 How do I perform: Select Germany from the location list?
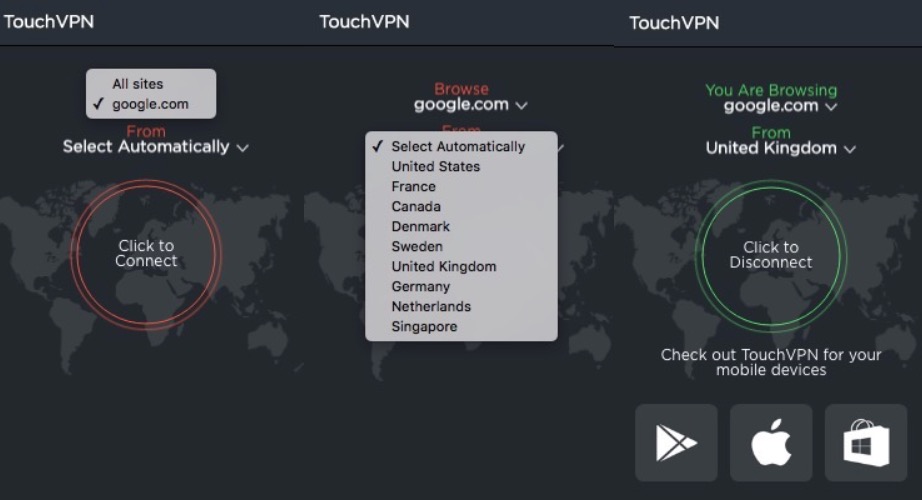[421, 287]
